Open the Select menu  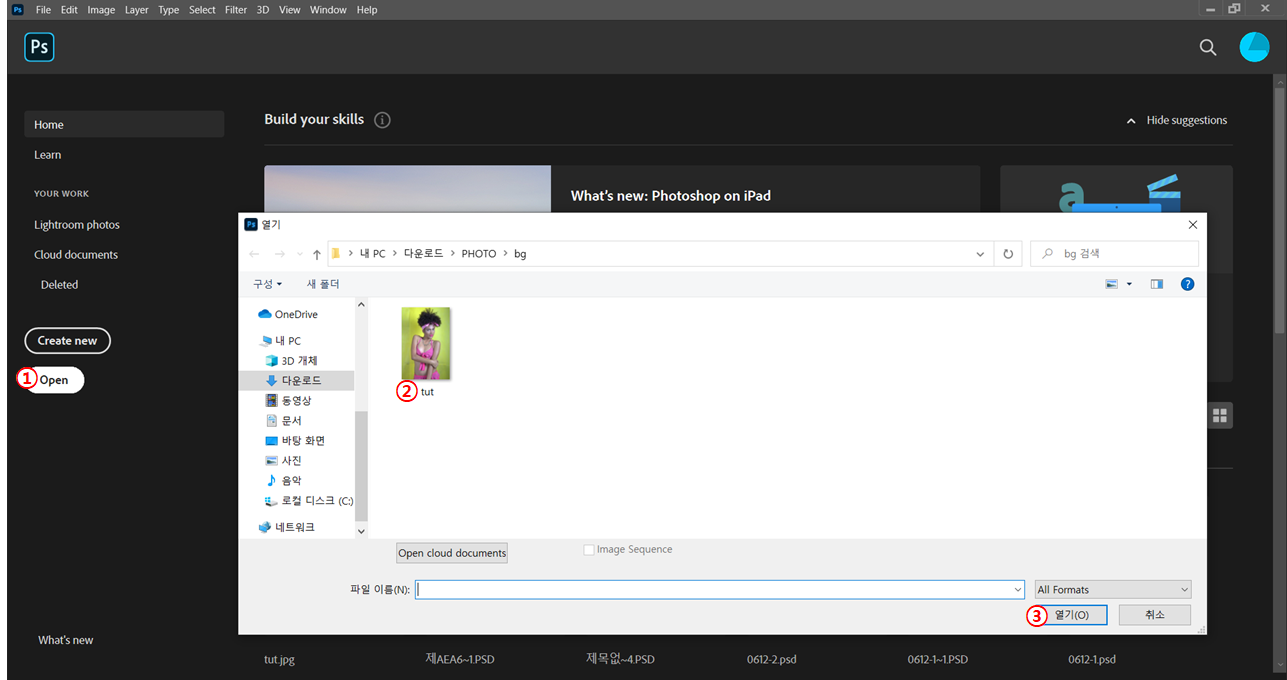[x=202, y=9]
